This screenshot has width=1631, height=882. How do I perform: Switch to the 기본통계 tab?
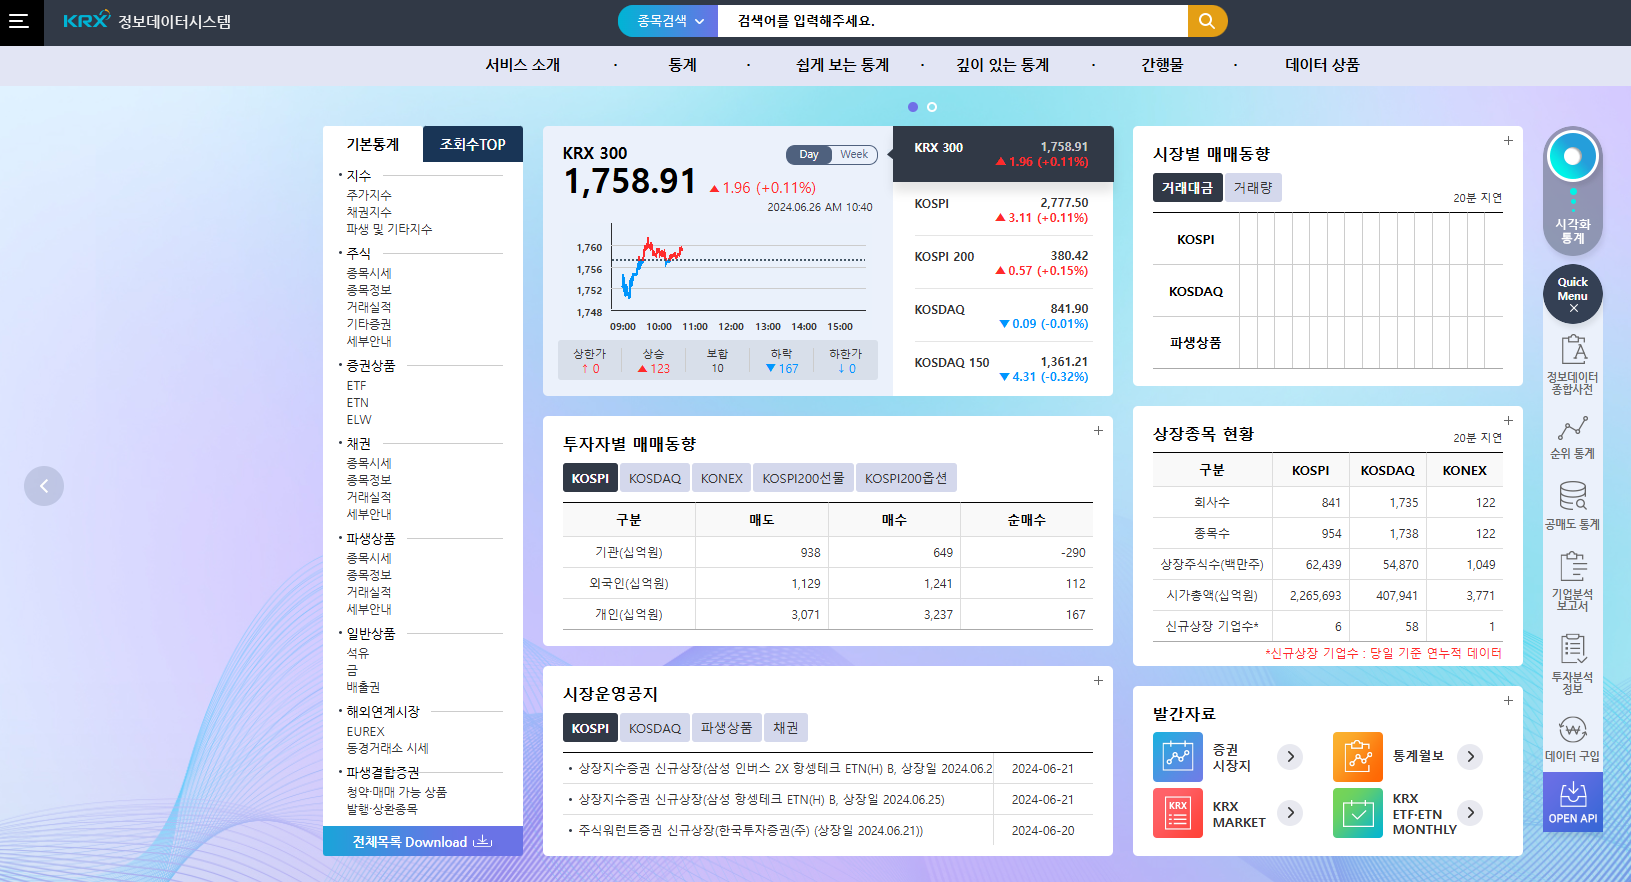pyautogui.click(x=373, y=144)
